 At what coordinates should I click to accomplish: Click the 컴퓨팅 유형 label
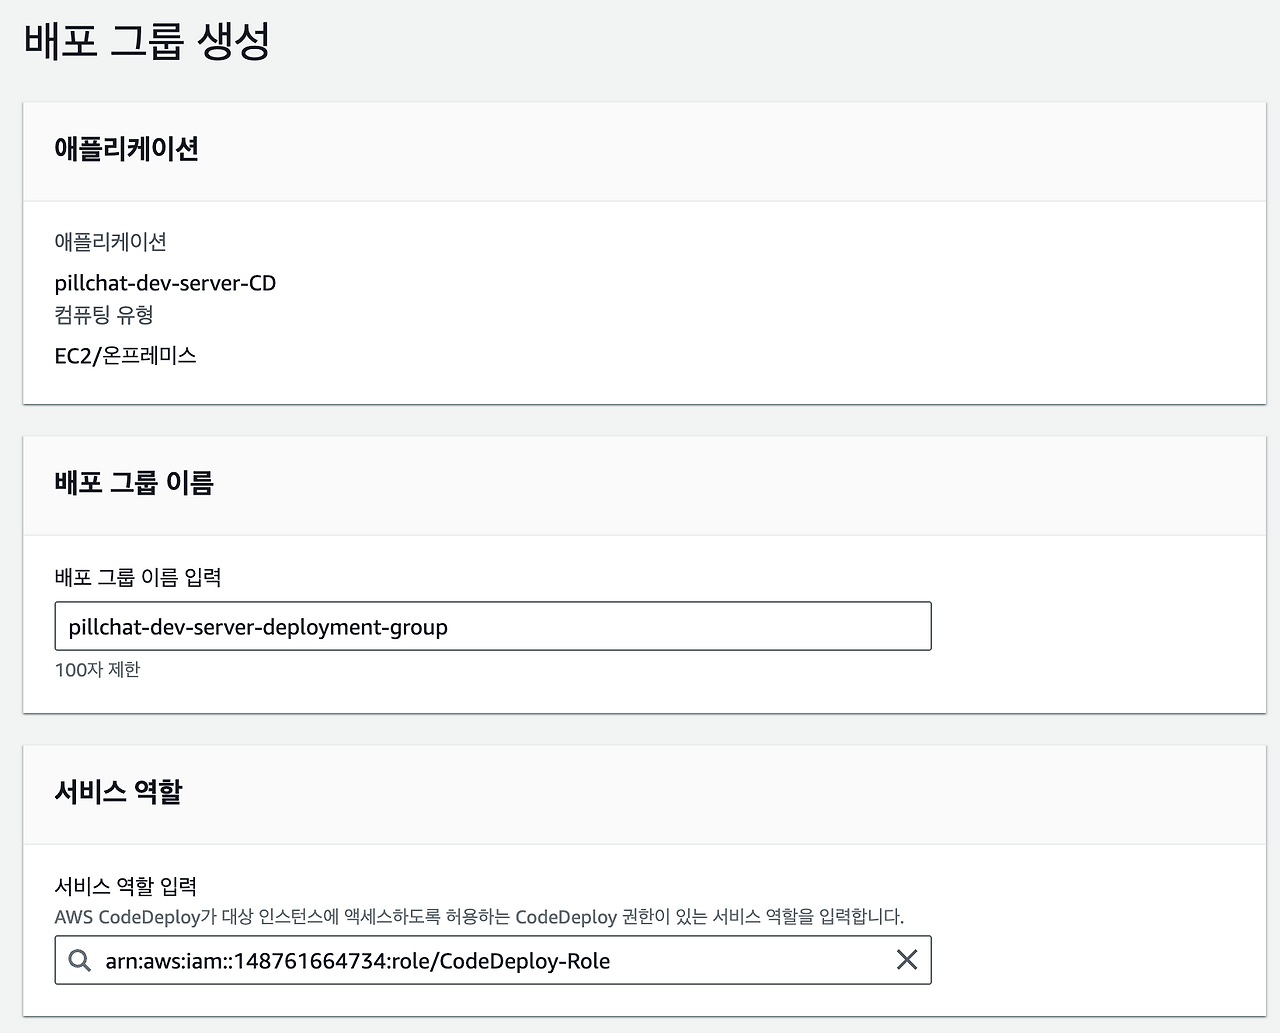(104, 315)
